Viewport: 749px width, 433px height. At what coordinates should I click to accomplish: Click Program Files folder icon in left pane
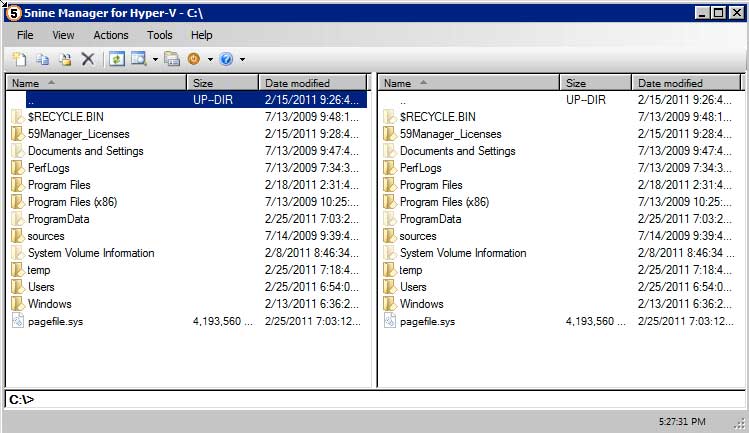point(17,185)
